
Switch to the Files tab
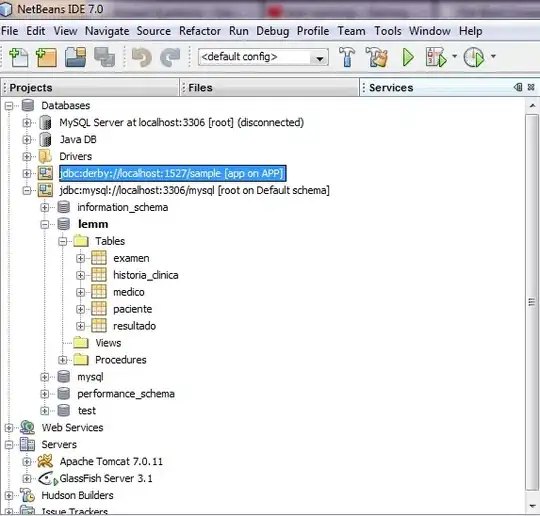pos(269,87)
